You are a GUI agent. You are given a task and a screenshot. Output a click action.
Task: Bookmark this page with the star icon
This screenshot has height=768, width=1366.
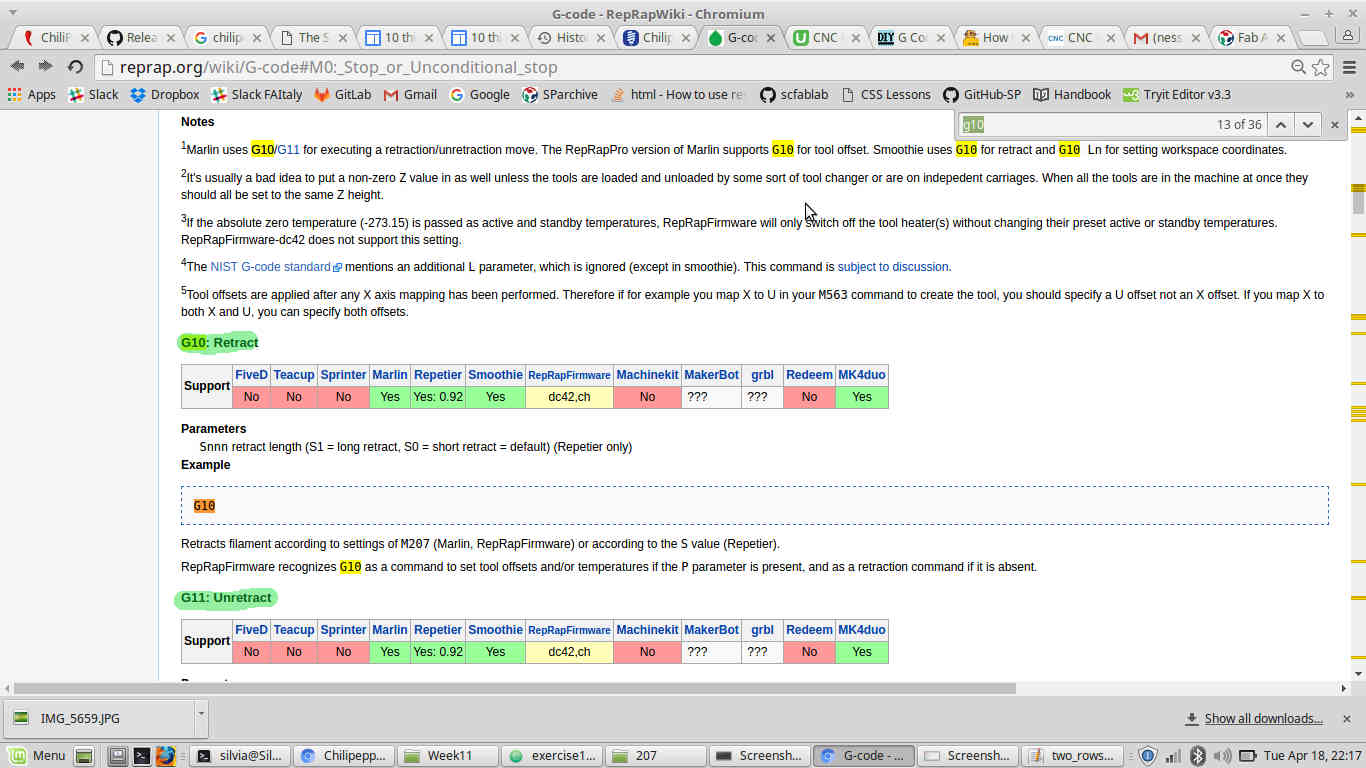coord(1321,67)
